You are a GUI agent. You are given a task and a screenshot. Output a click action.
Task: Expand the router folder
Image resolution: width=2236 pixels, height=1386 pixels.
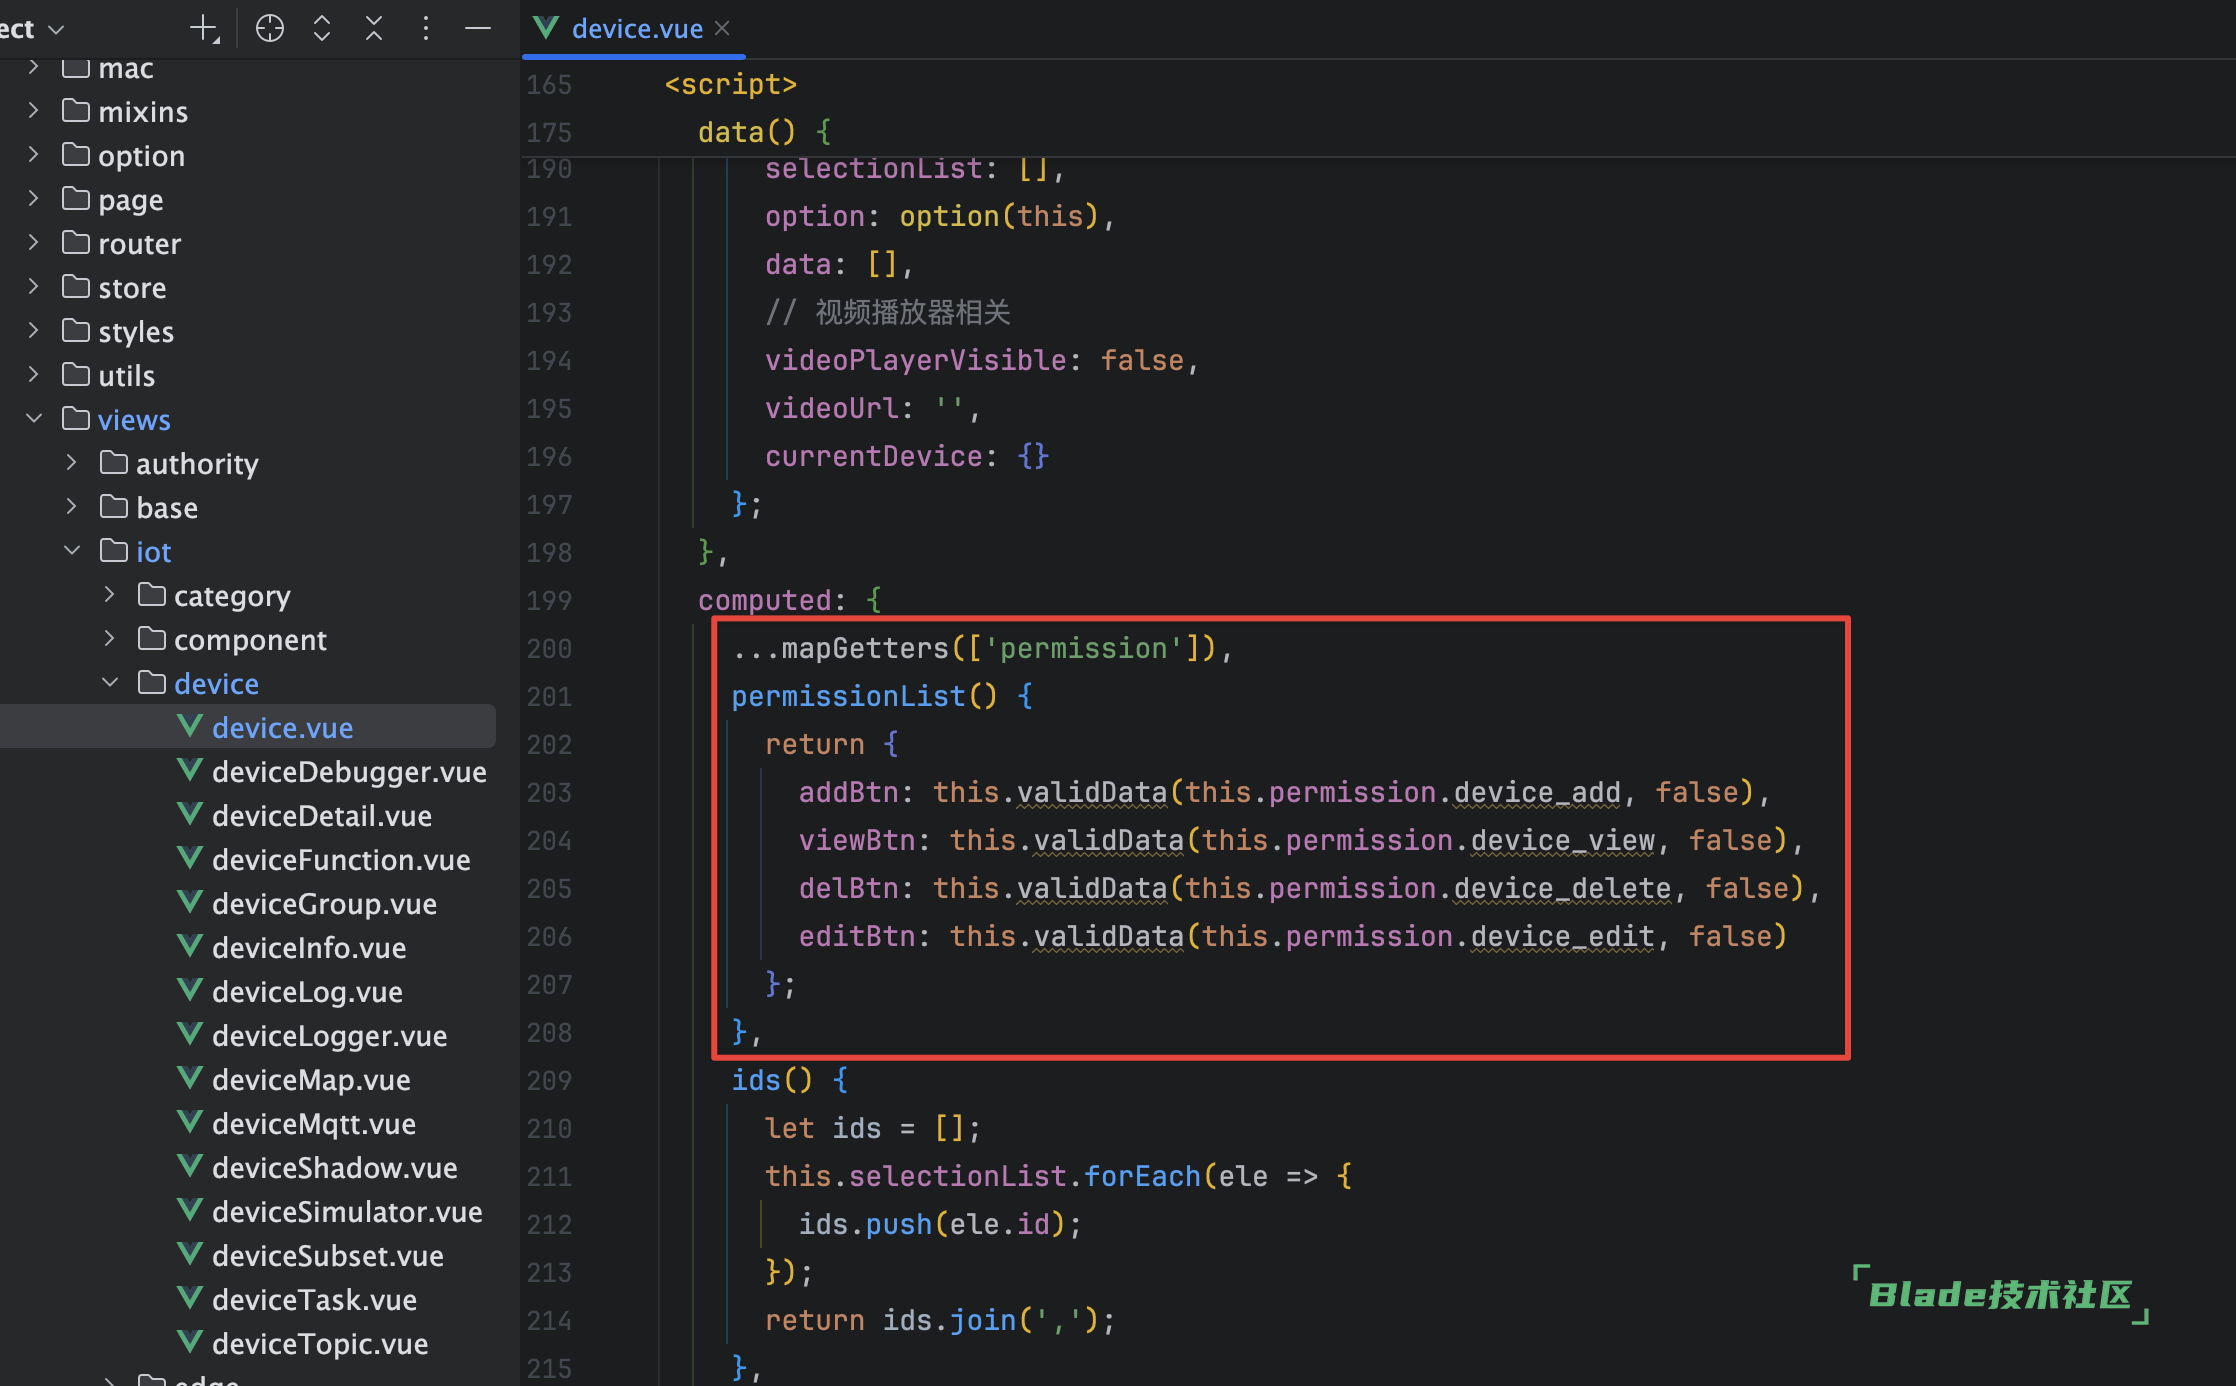click(34, 243)
